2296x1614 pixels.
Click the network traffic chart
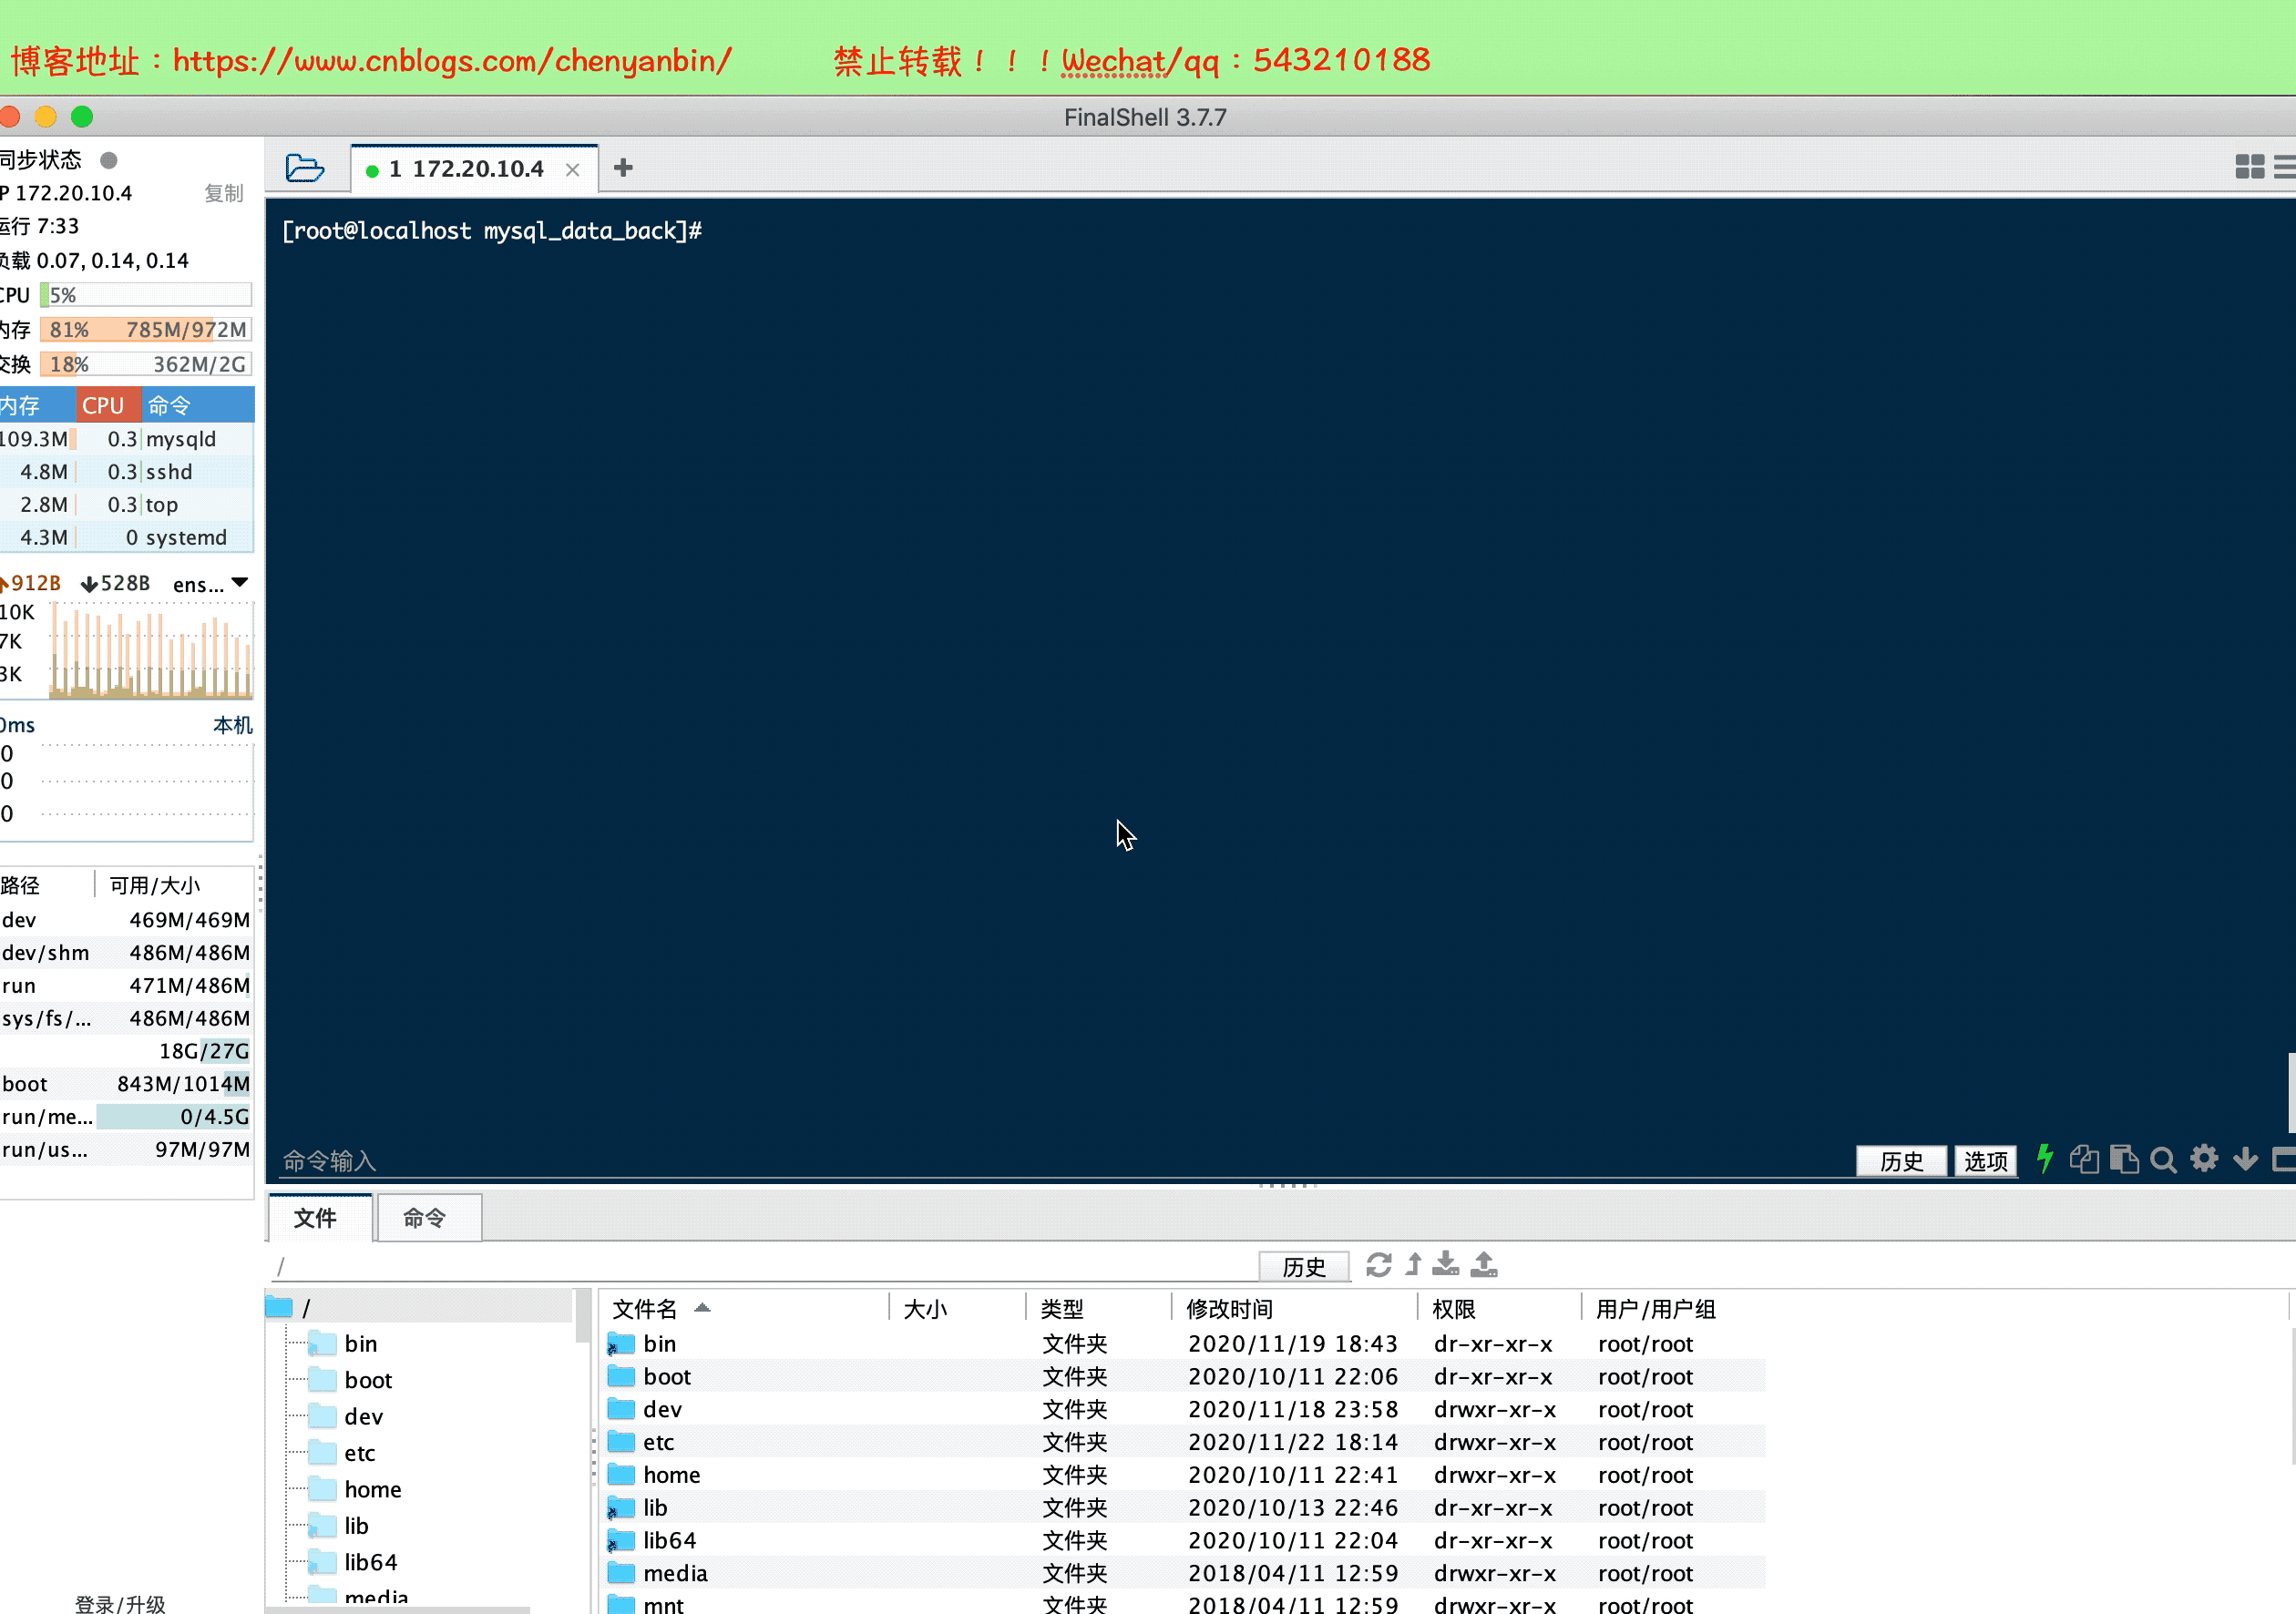[150, 650]
